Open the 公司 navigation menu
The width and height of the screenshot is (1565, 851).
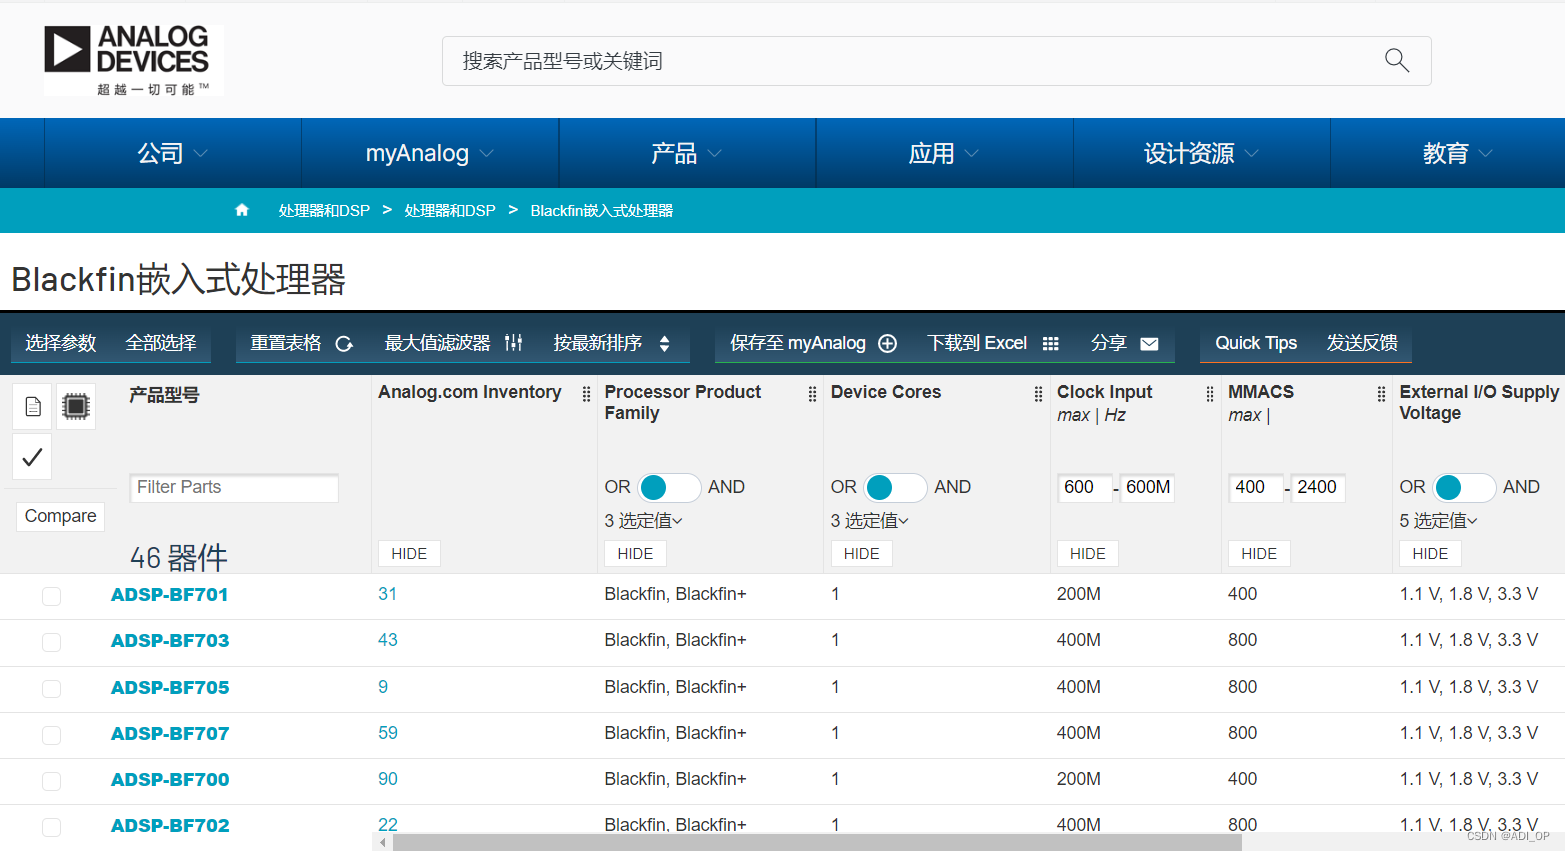coord(173,153)
